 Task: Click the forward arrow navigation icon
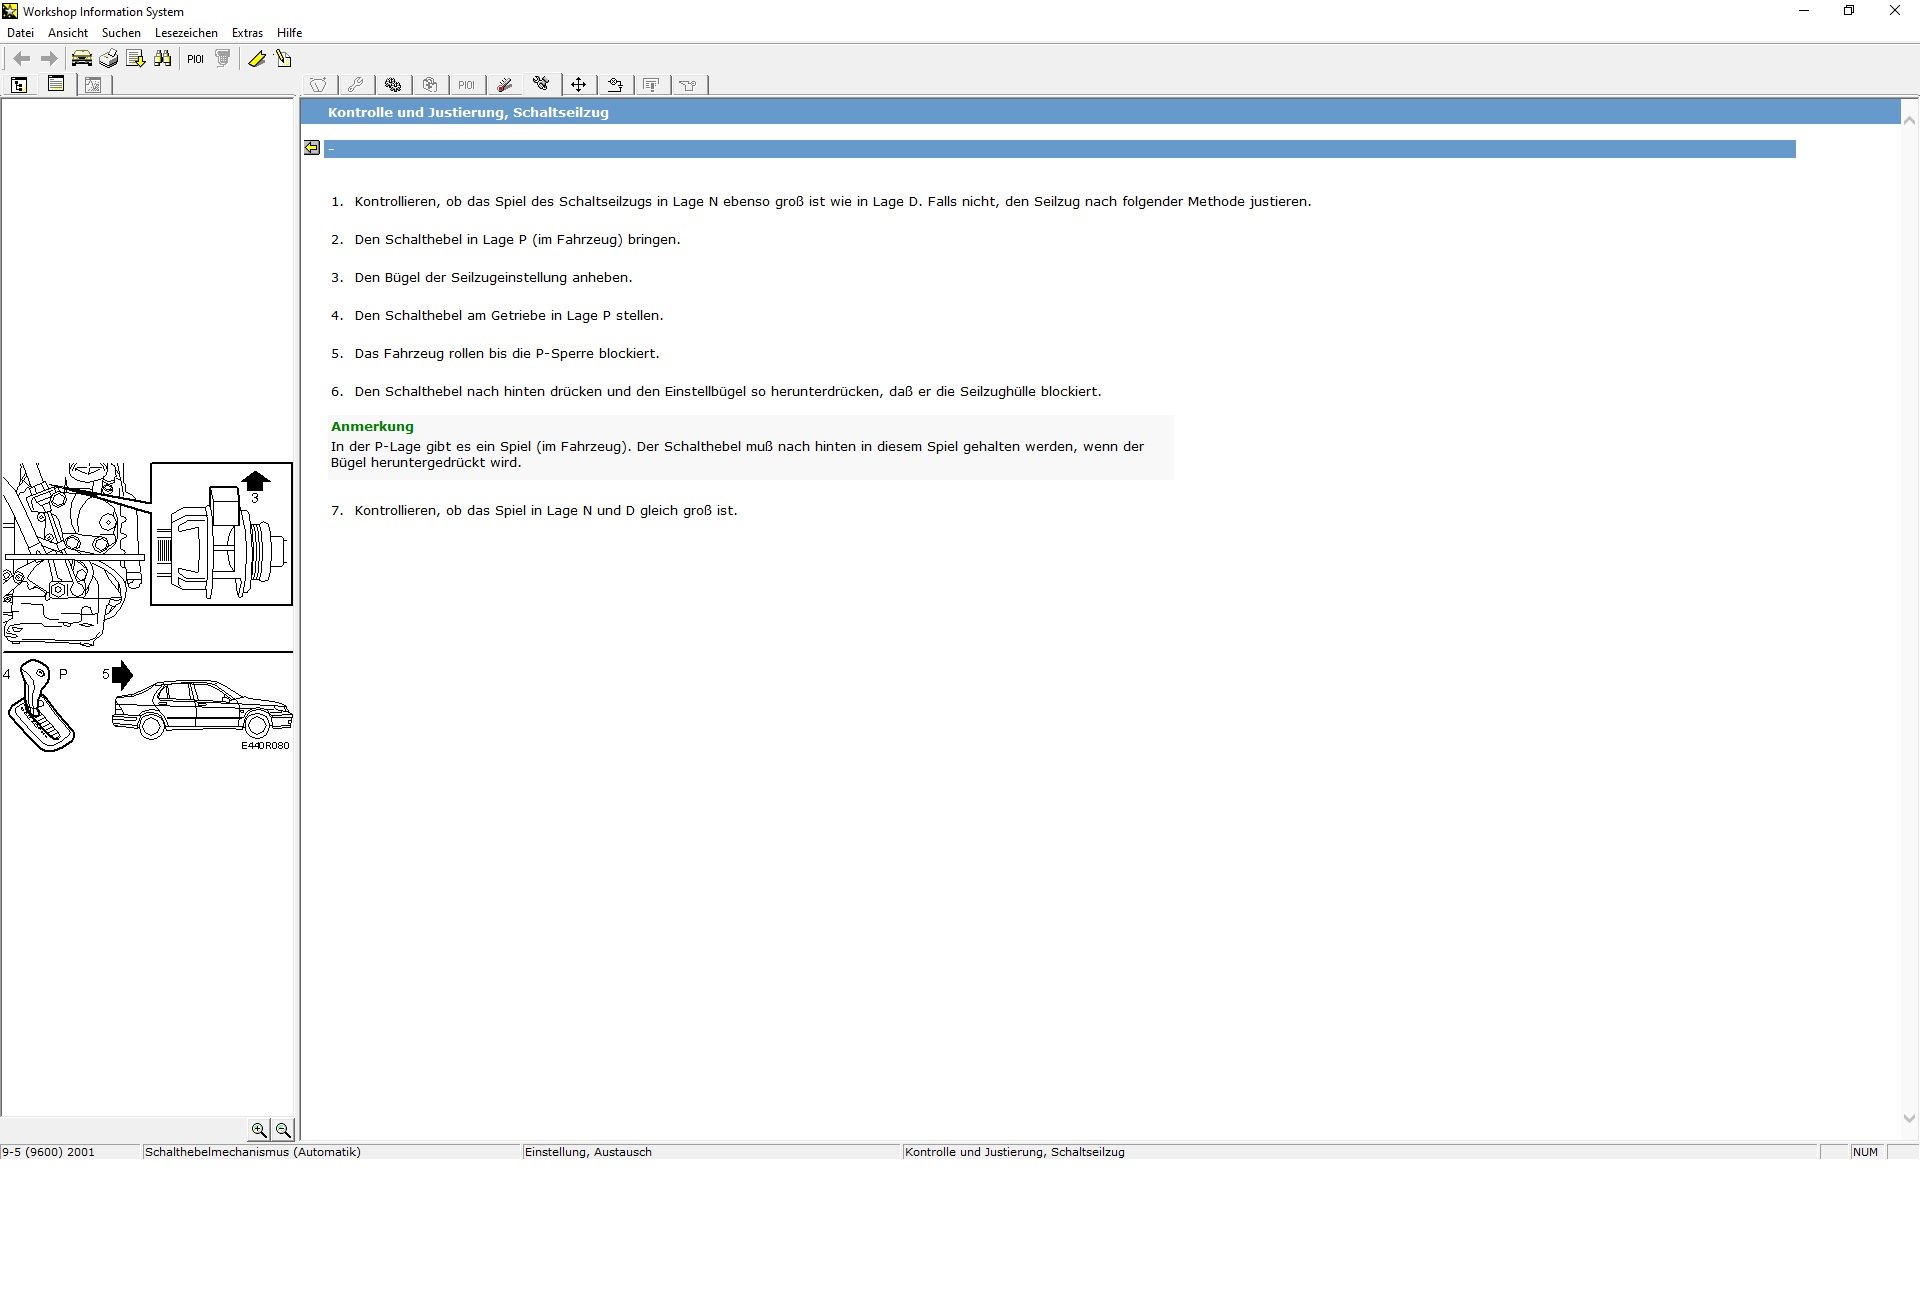48,59
